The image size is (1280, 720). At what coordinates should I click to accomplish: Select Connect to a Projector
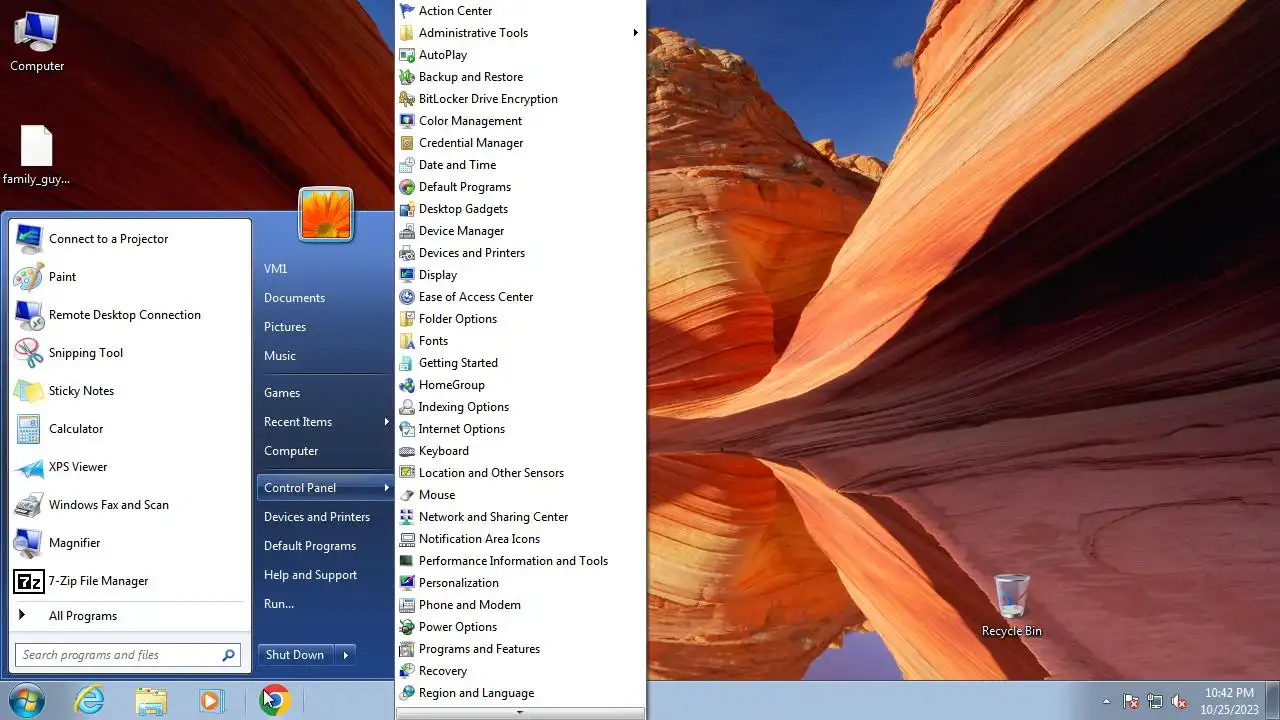pyautogui.click(x=129, y=239)
